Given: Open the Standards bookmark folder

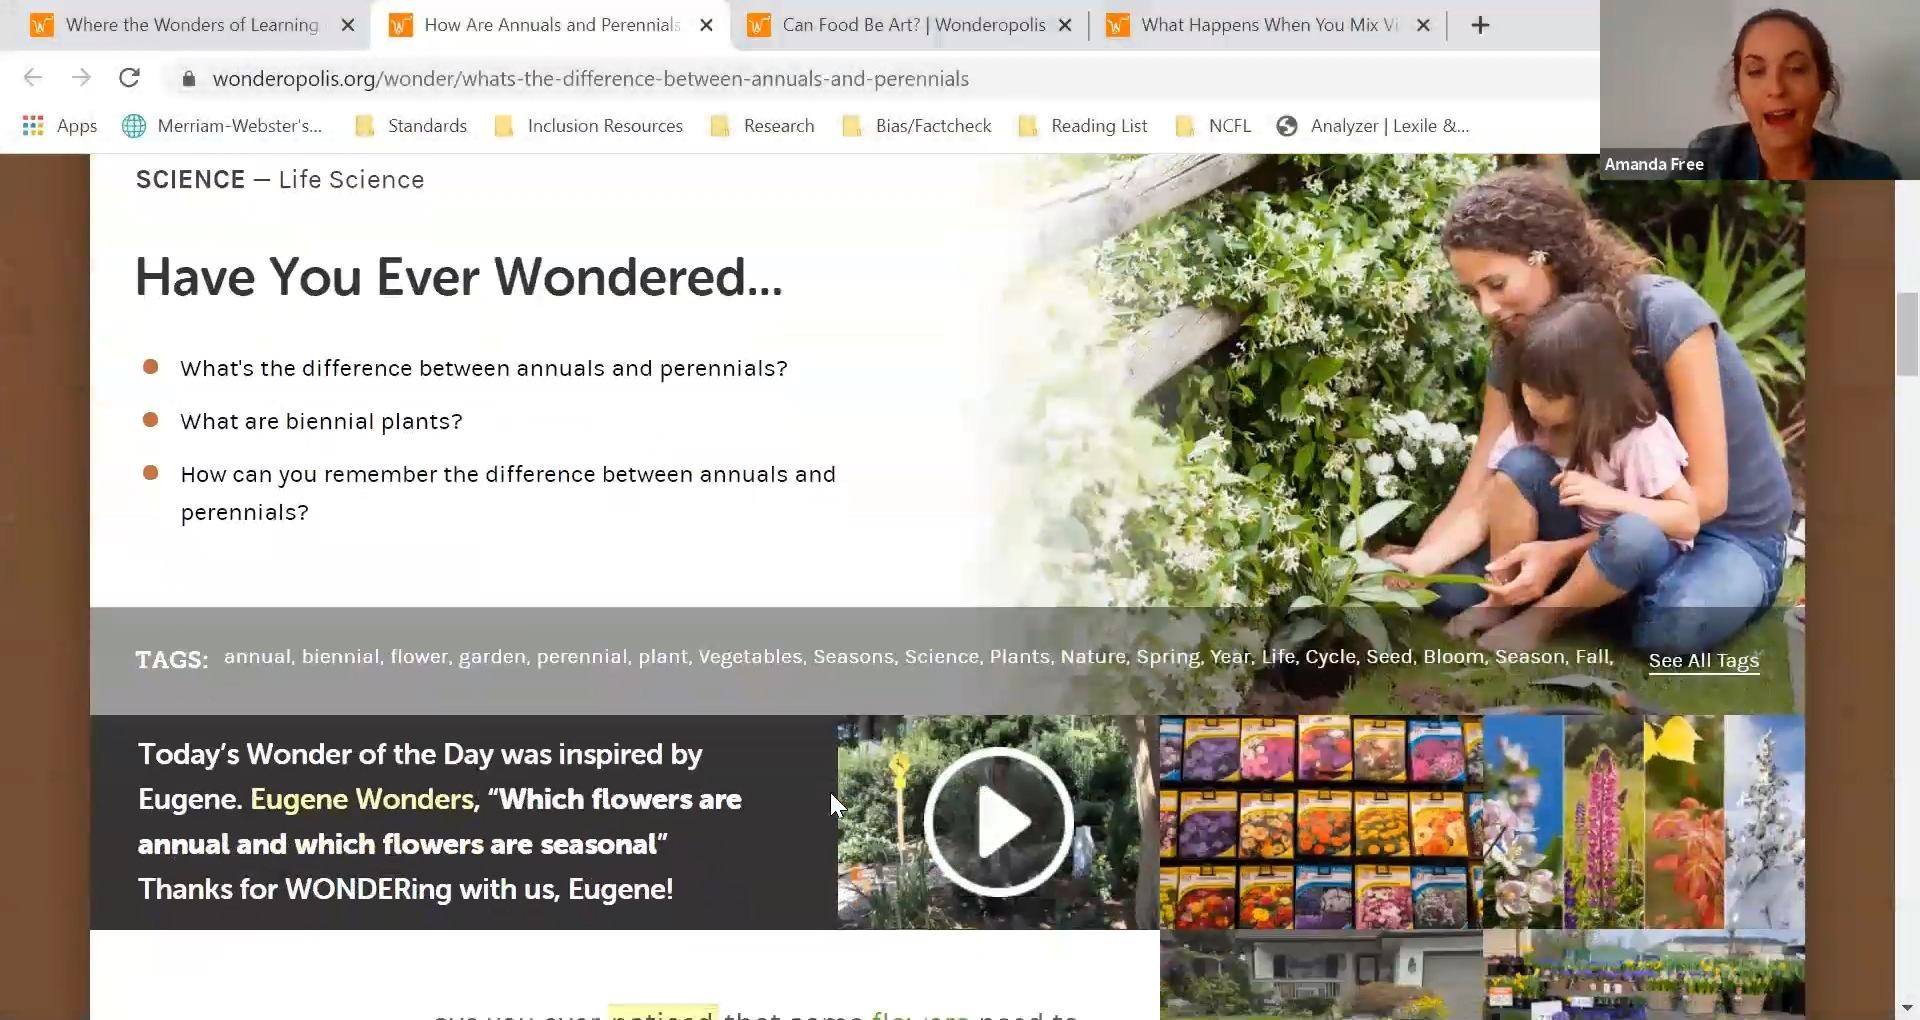Looking at the screenshot, I should click(411, 126).
